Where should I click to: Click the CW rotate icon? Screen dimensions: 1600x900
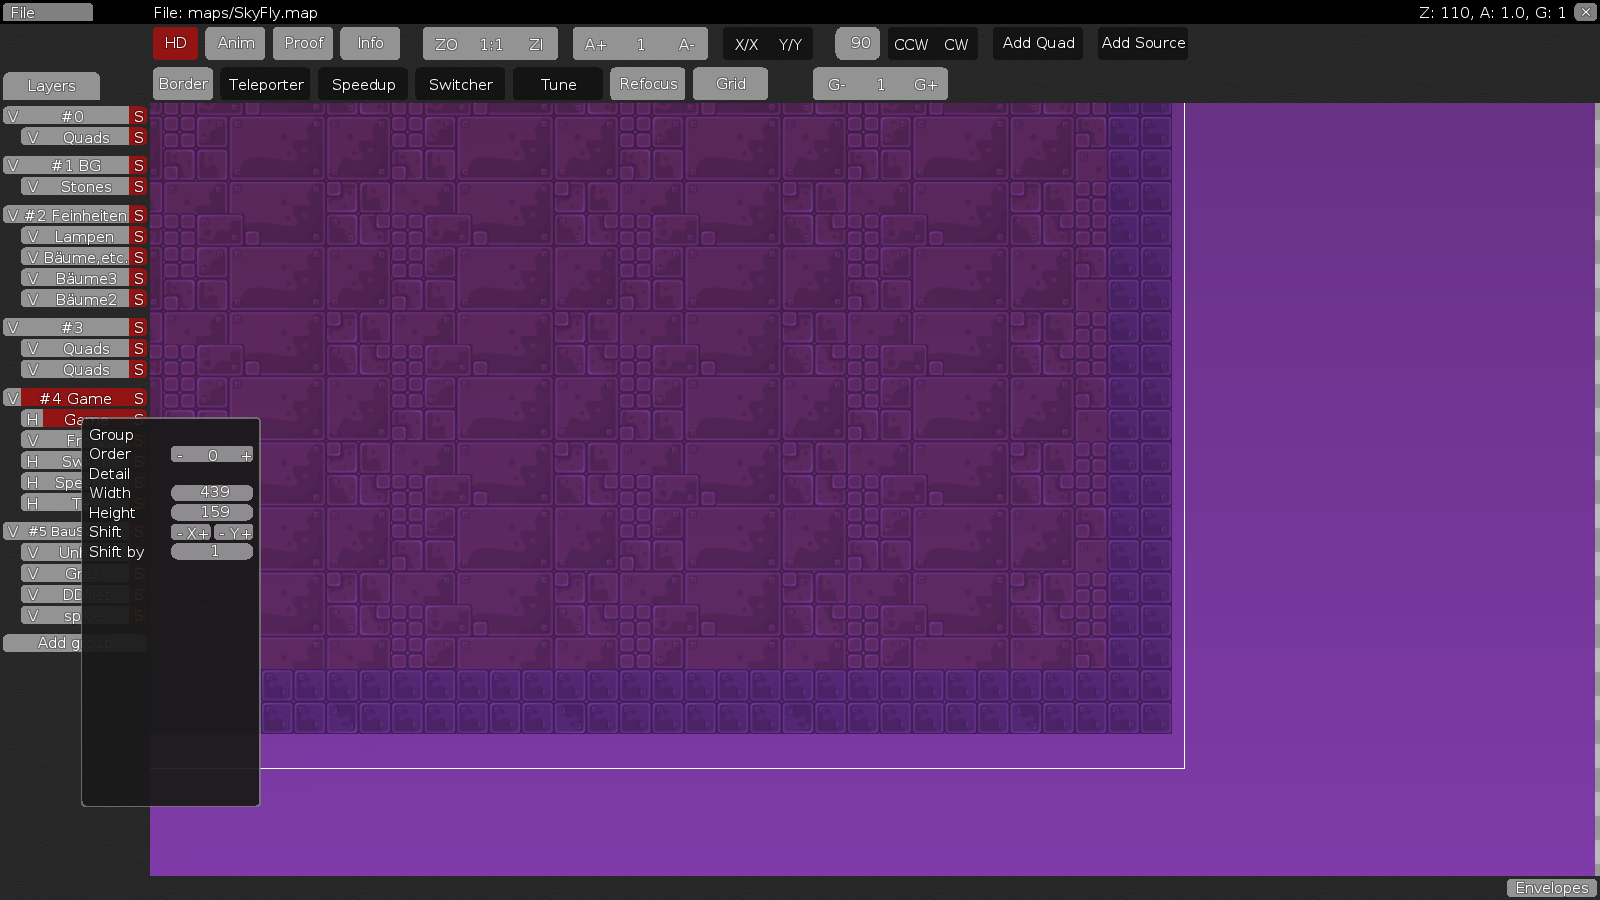(x=956, y=44)
